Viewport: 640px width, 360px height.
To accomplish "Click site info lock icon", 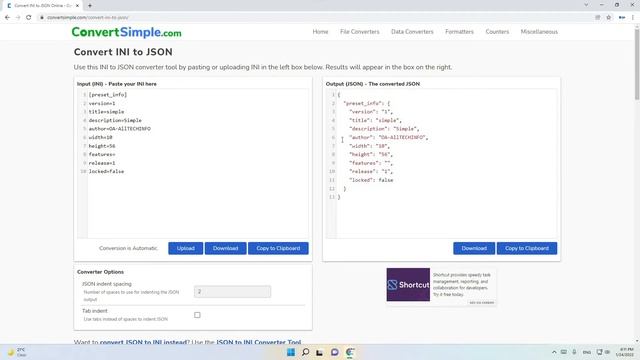I will [42, 18].
